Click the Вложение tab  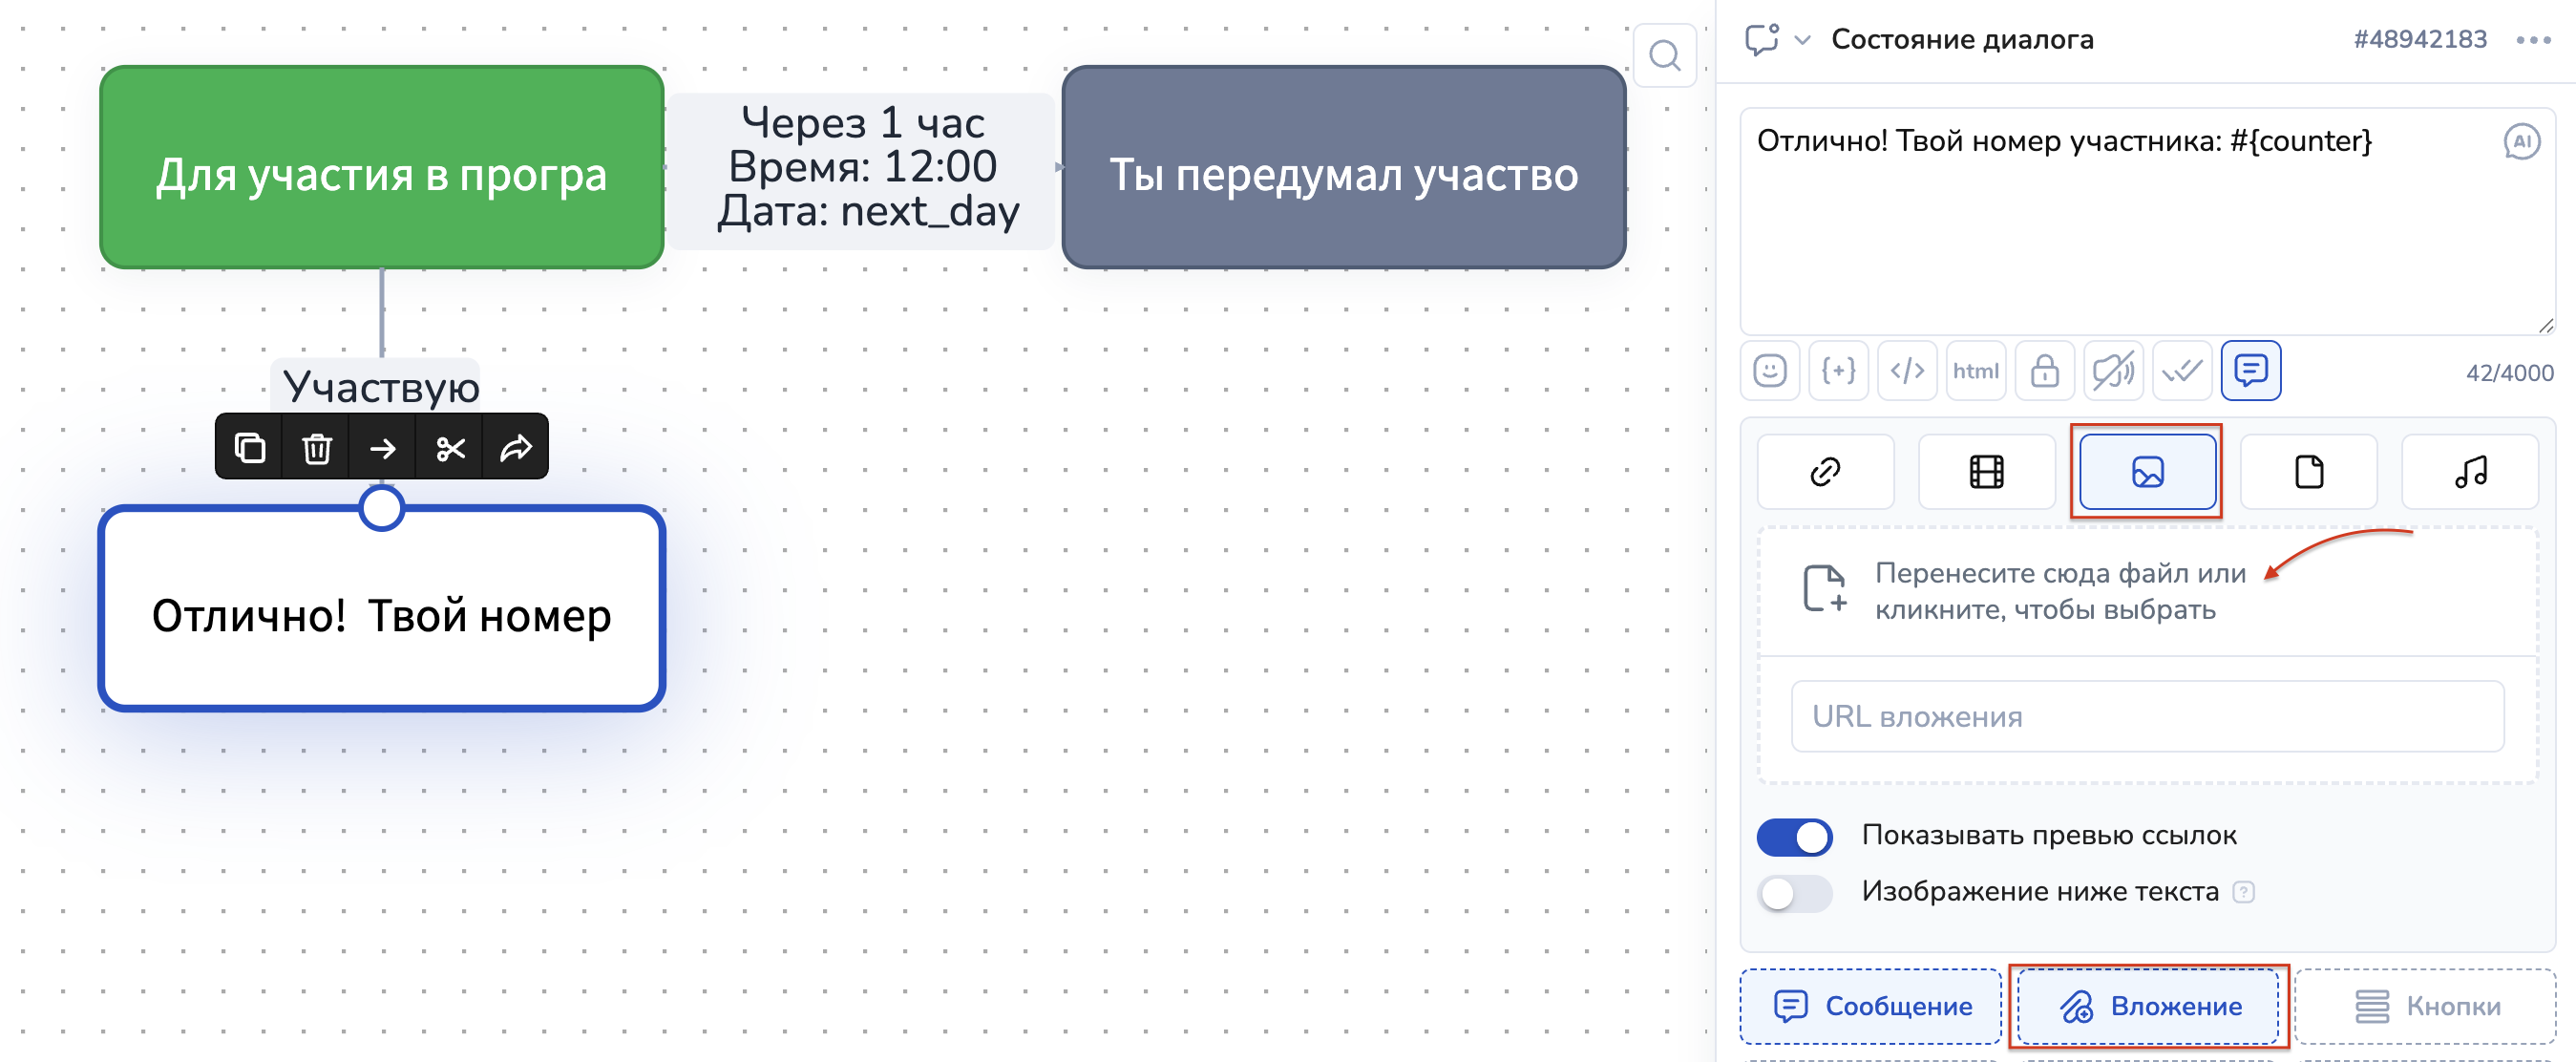click(x=2148, y=1006)
